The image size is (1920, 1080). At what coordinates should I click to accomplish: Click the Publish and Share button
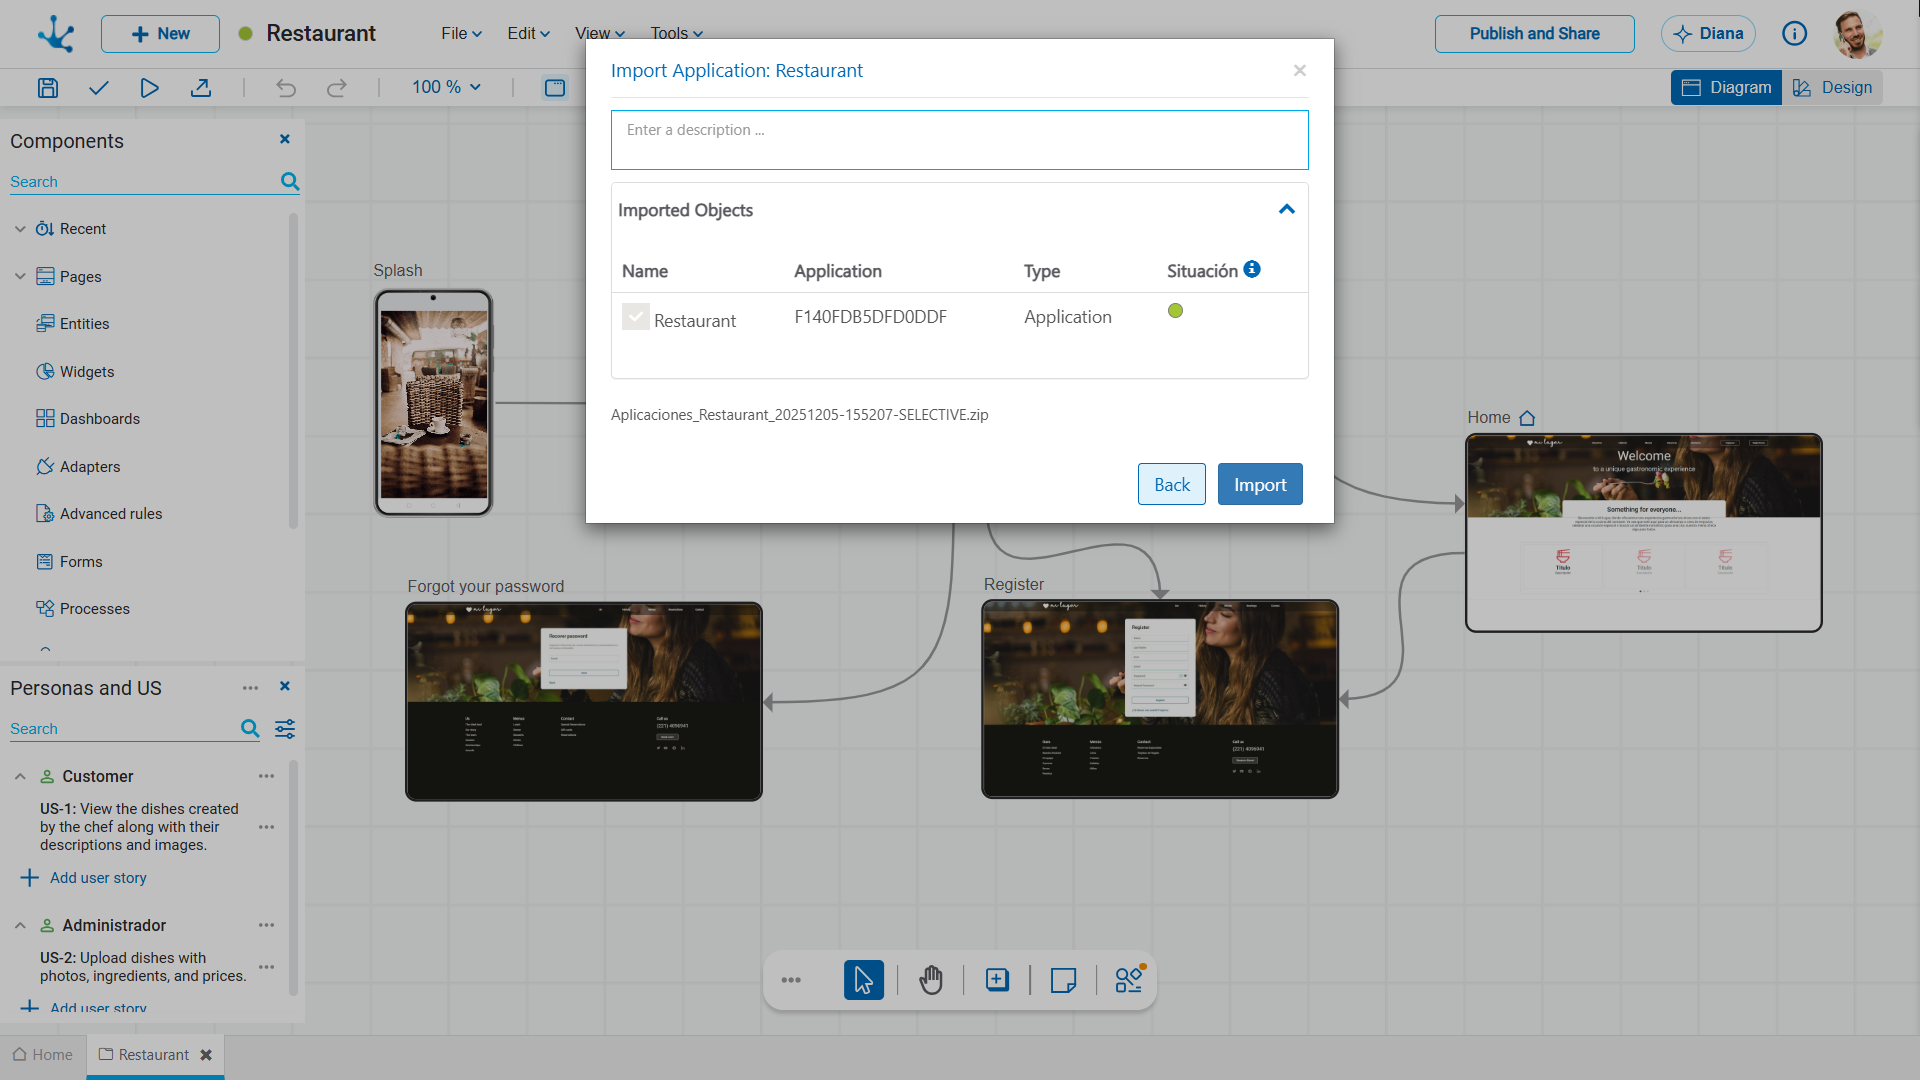(x=1535, y=34)
